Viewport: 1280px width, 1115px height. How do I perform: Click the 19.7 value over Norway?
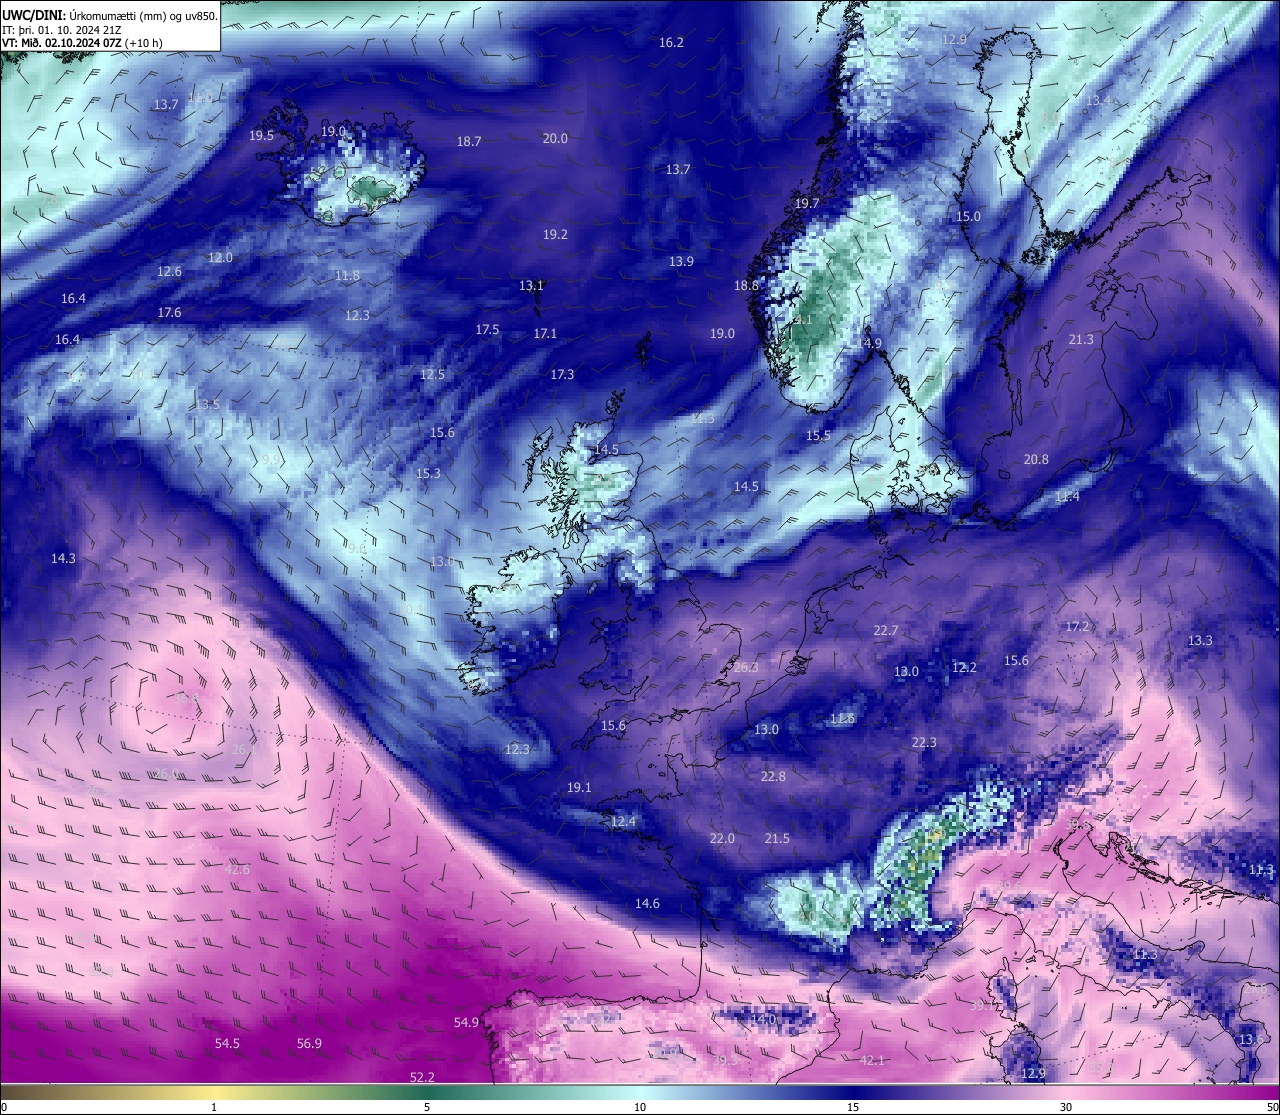point(807,204)
